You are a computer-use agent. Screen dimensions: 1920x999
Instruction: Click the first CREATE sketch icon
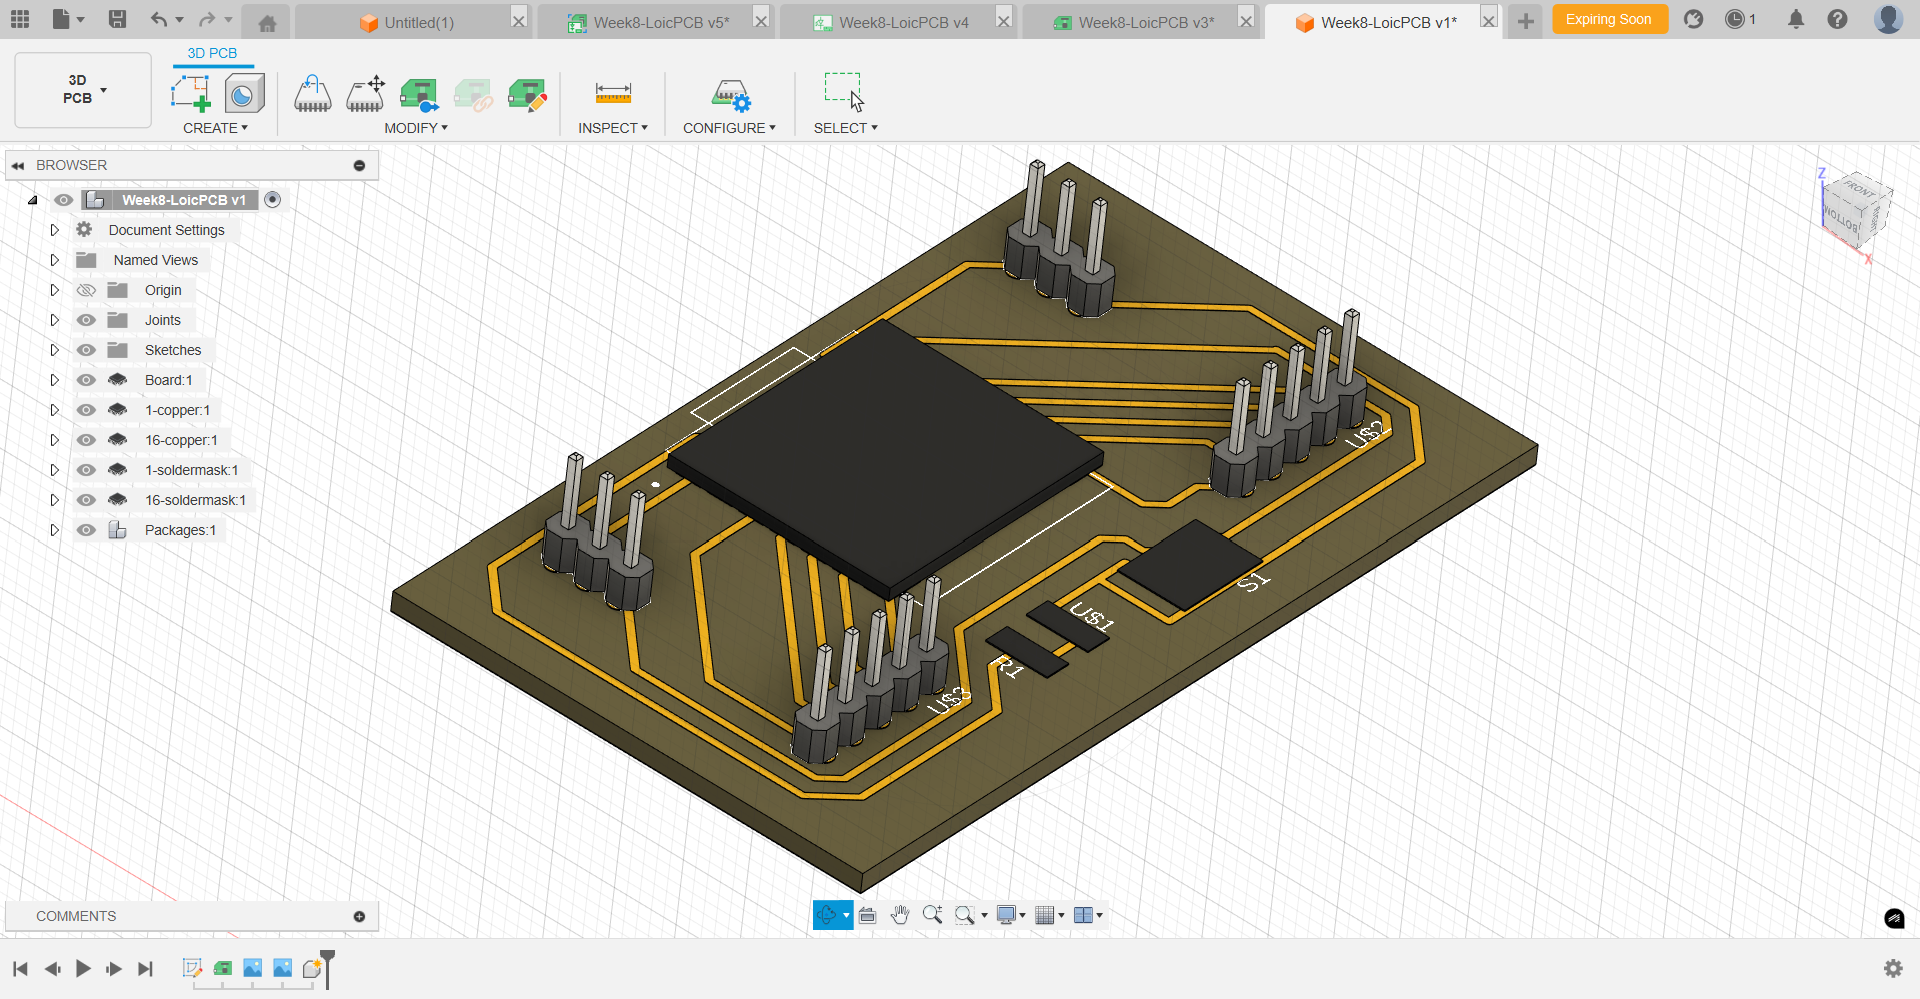point(190,94)
